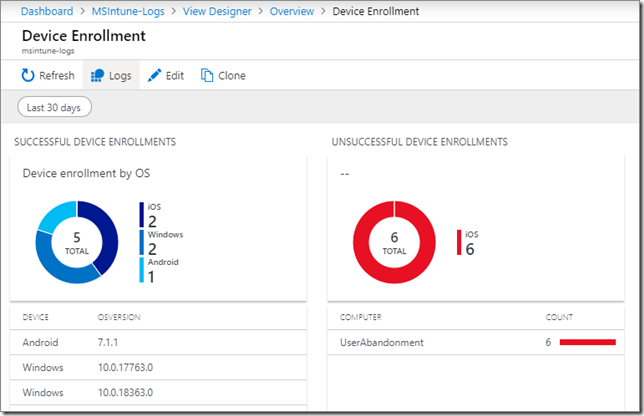Click the Clone copy-pages icon
The width and height of the screenshot is (644, 416).
[x=207, y=76]
